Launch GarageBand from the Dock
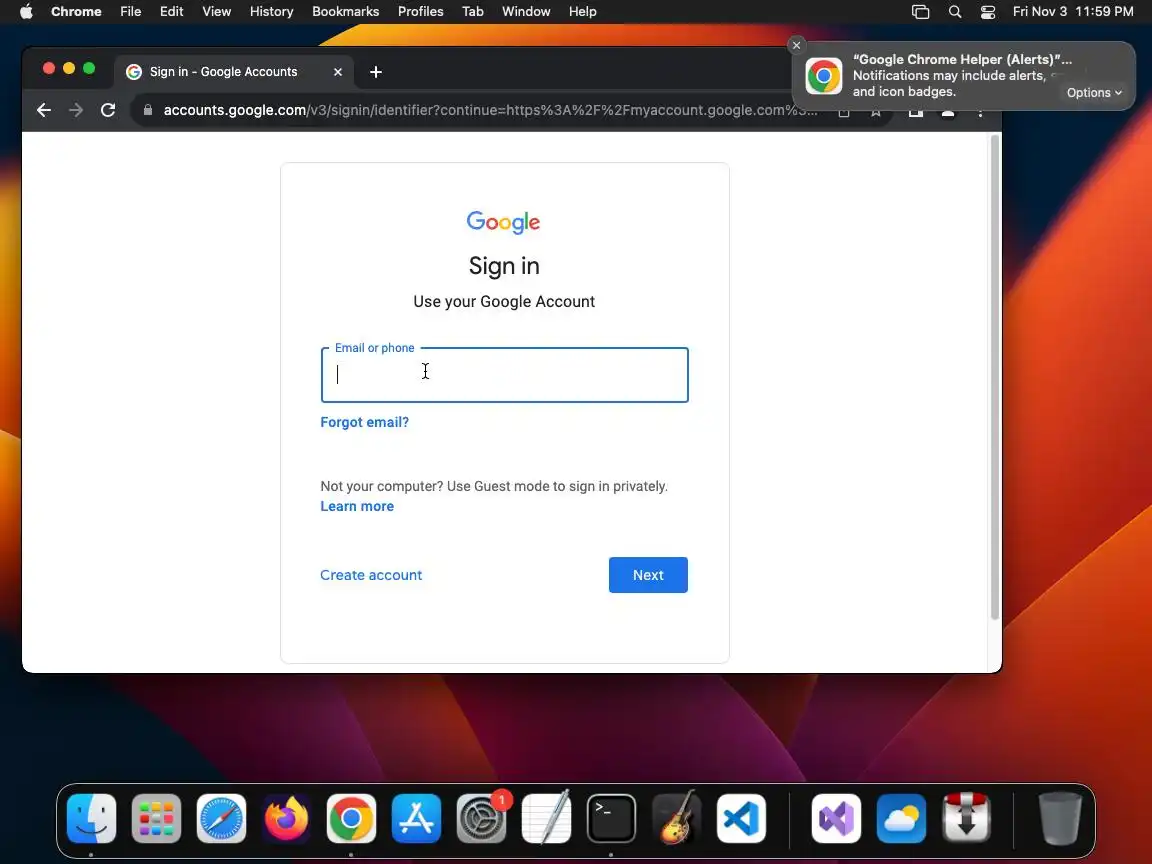1152x864 pixels. coord(677,818)
